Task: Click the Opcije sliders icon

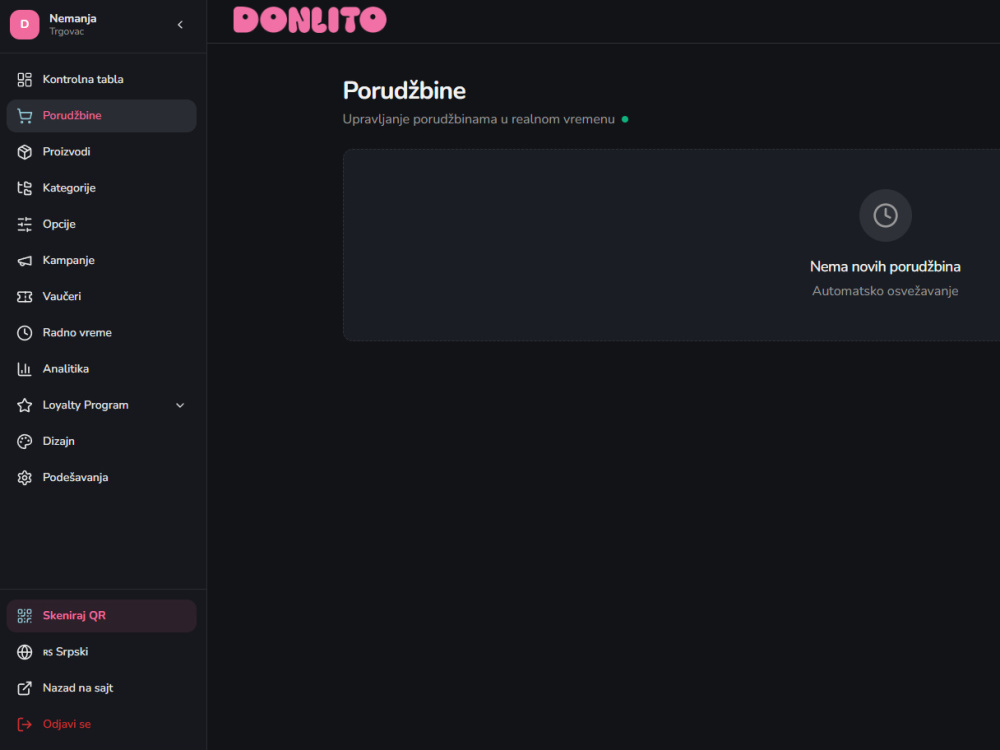Action: pyautogui.click(x=24, y=224)
